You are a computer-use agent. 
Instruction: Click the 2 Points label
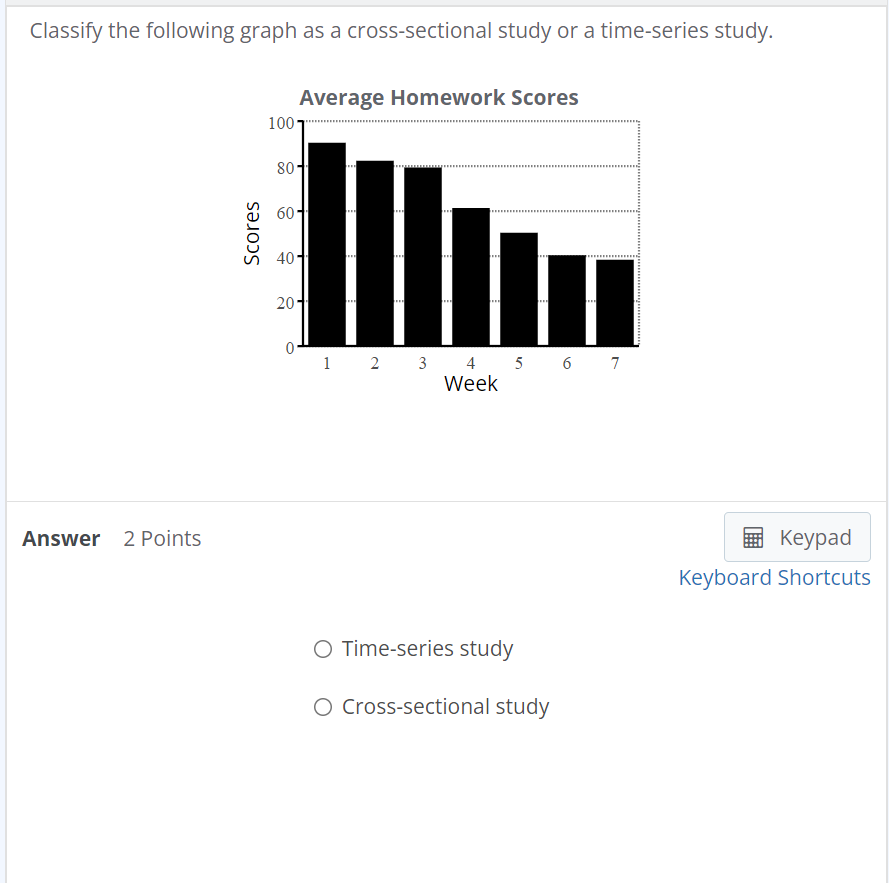click(162, 538)
